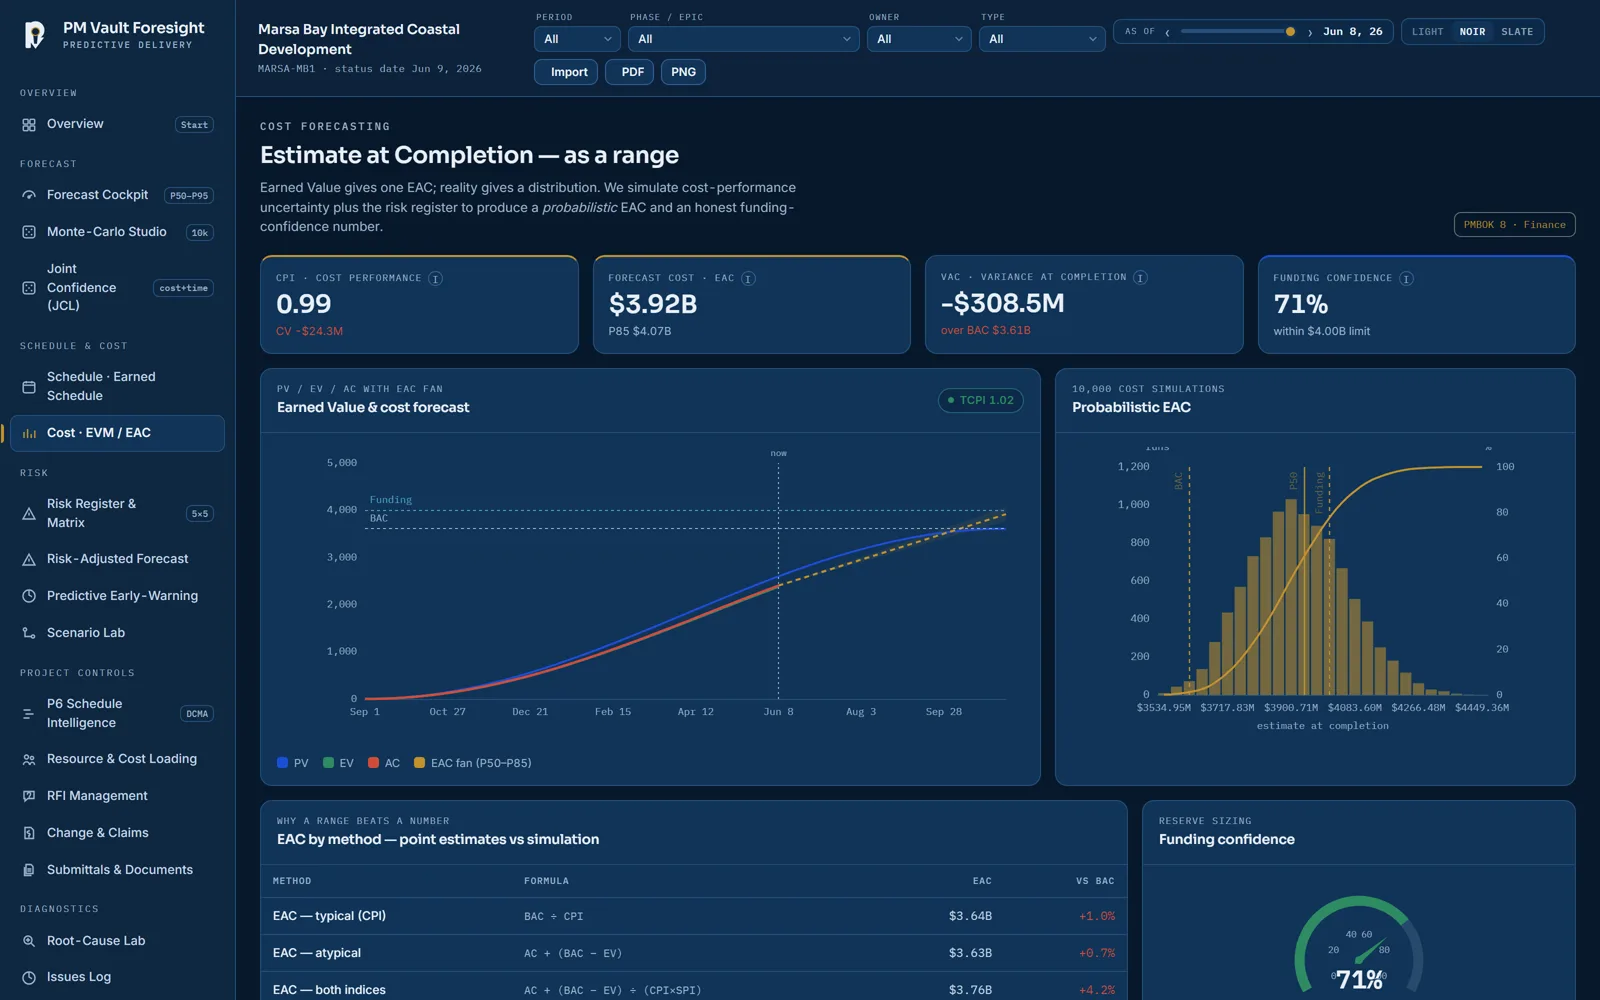The height and width of the screenshot is (1000, 1600).
Task: Click the 5x5 badge on Risk Register
Action: pyautogui.click(x=200, y=514)
